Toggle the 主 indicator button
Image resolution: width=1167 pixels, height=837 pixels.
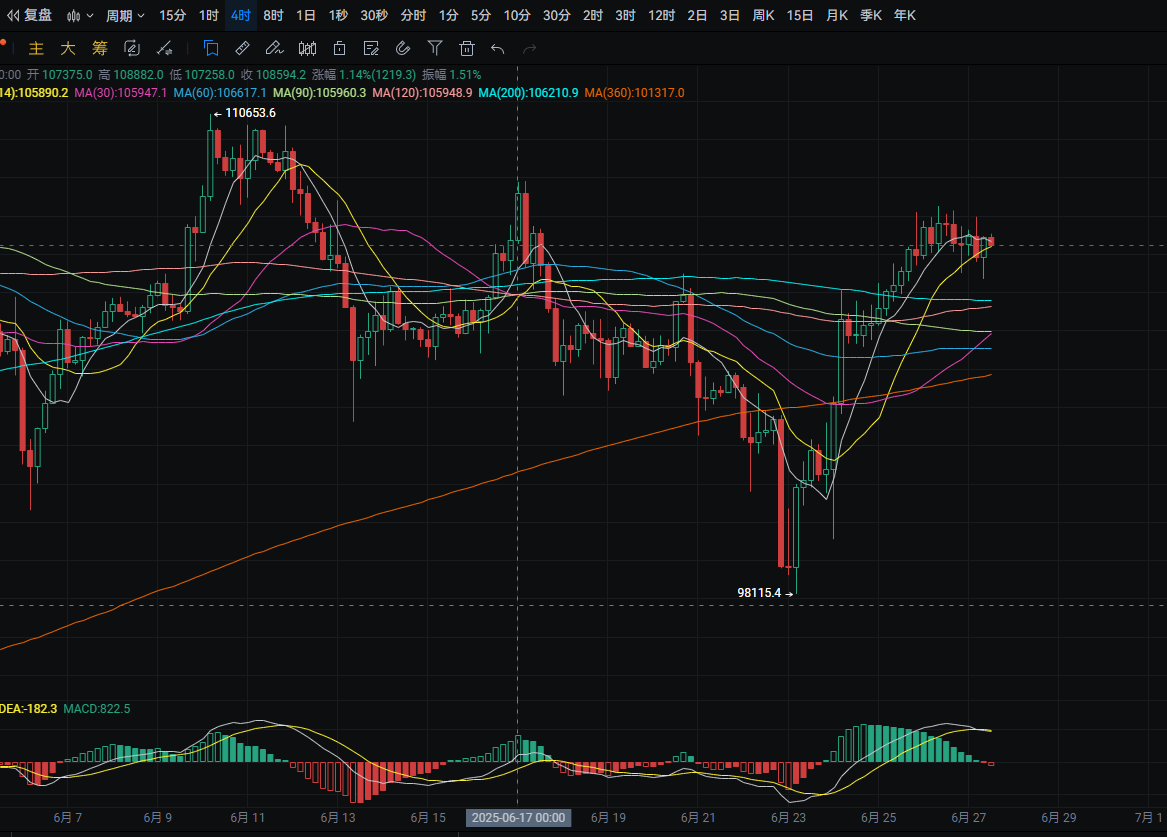36,48
